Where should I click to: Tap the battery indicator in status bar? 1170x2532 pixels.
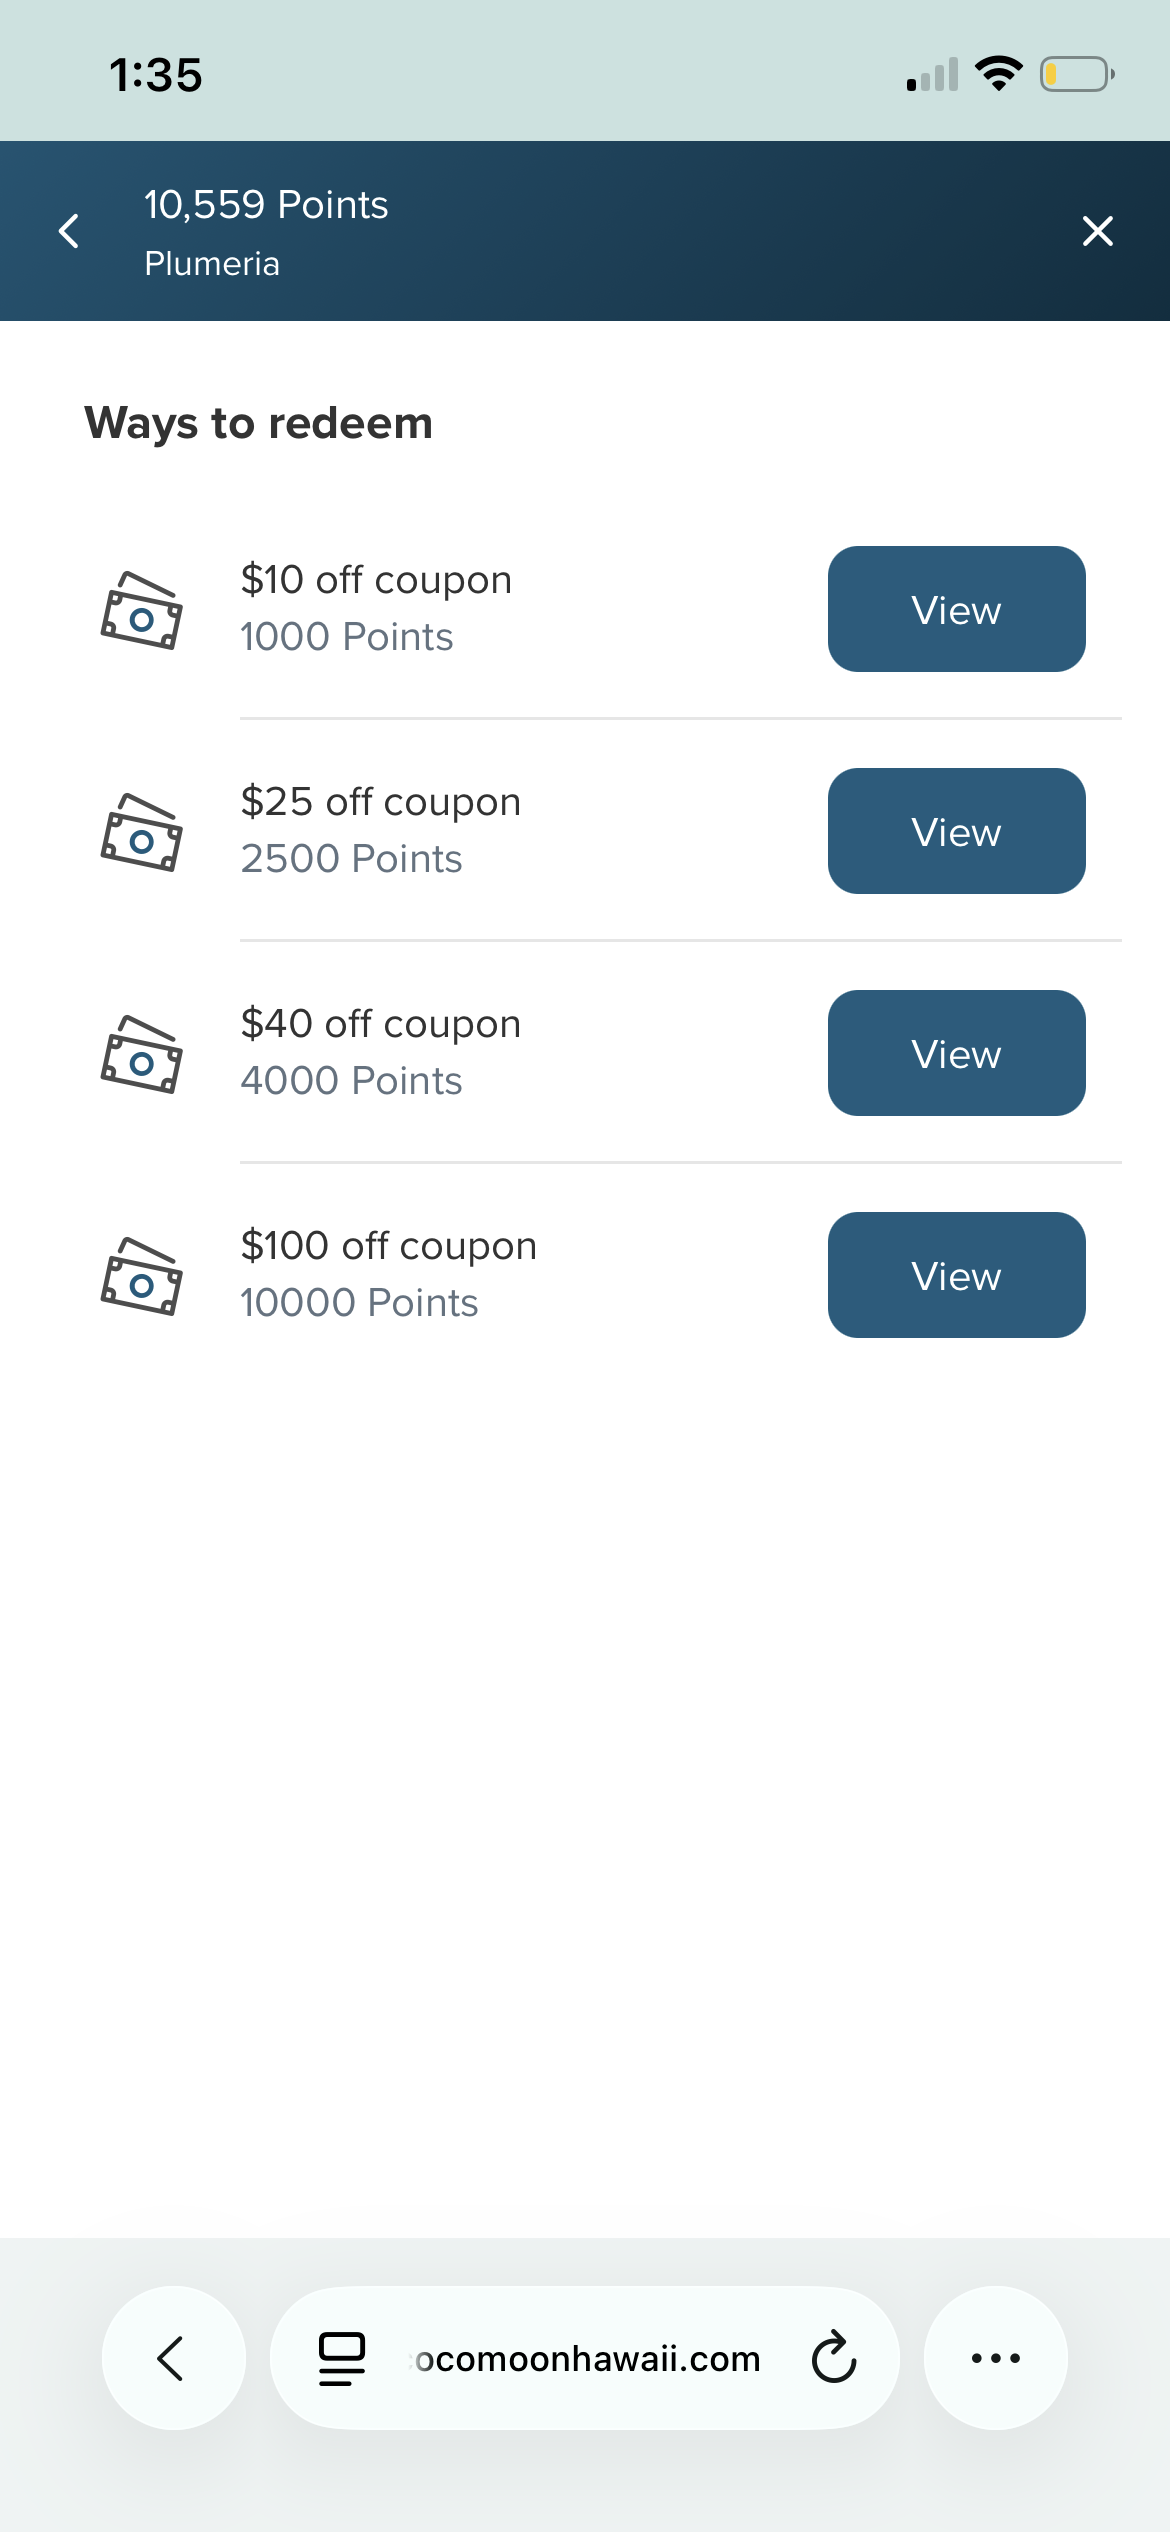tap(1076, 74)
